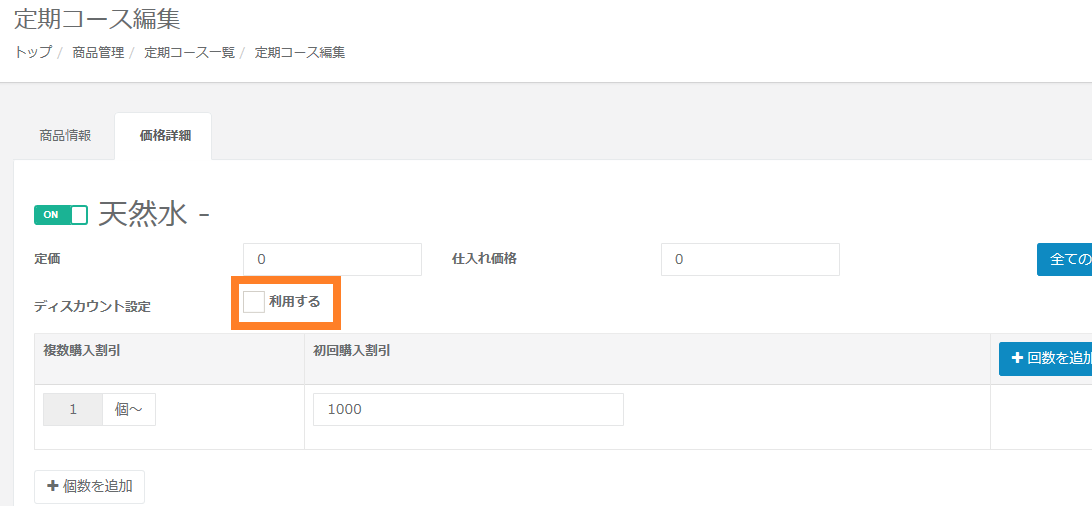The image size is (1092, 506).
Task: Click the 初回購入割引 column header
Action: pyautogui.click(x=351, y=350)
